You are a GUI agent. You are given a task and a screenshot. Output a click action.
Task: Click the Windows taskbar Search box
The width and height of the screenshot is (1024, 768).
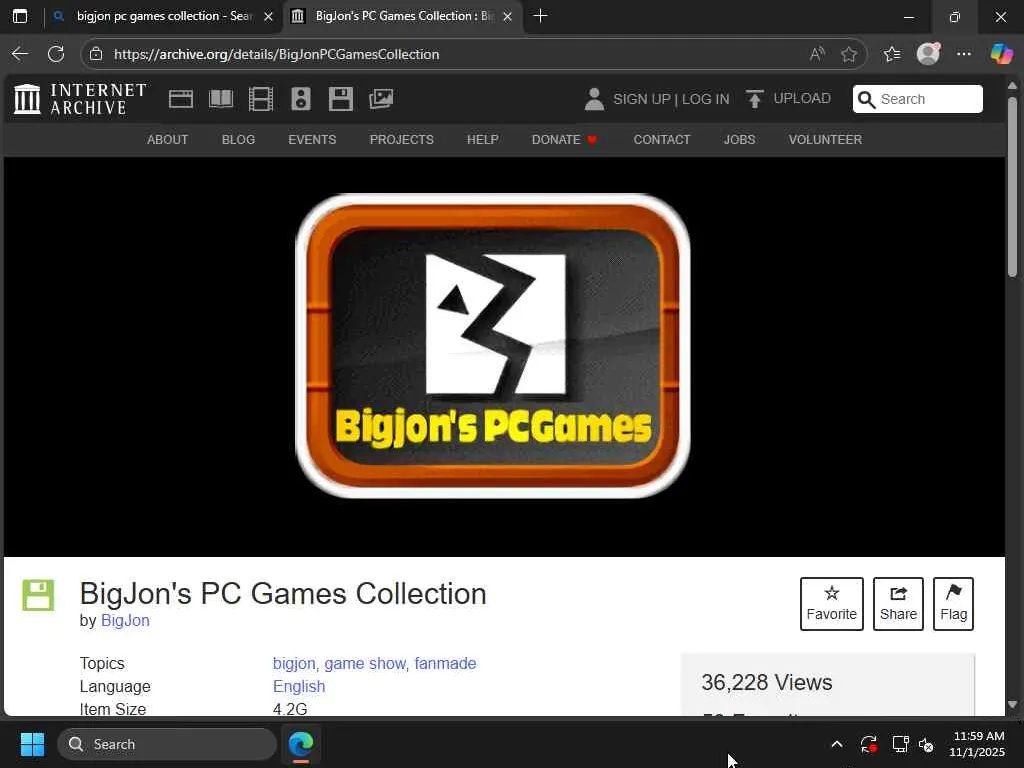pos(167,744)
